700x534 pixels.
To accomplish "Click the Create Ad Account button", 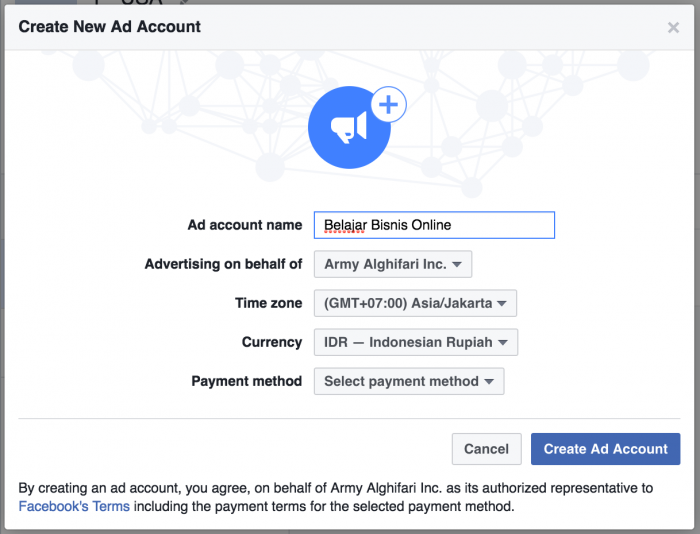I will [605, 449].
